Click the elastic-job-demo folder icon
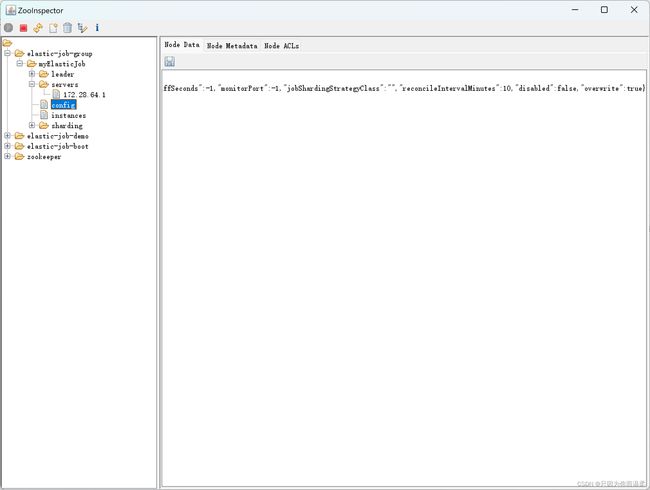Screen dimensions: 650x490 [x=19, y=136]
